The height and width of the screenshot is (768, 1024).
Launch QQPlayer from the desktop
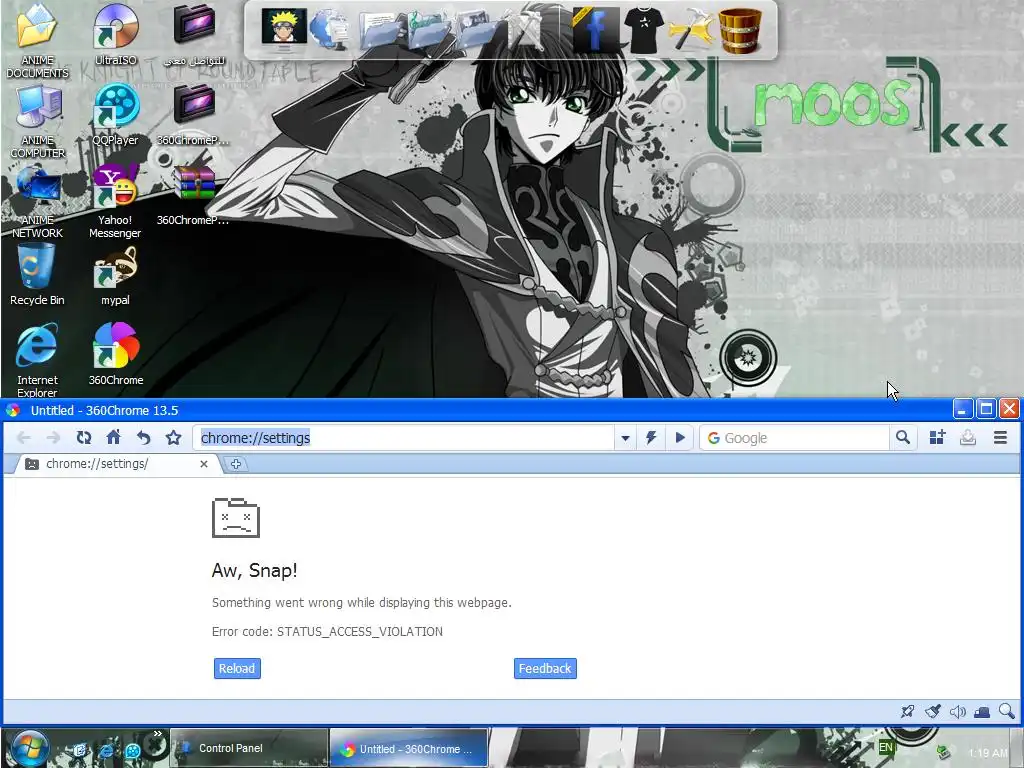tap(116, 115)
